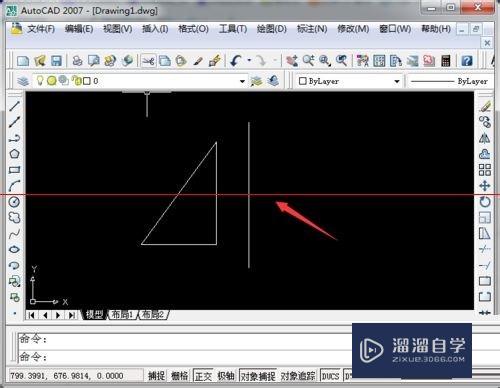Click the Move tool
The image size is (500, 388).
(485, 186)
